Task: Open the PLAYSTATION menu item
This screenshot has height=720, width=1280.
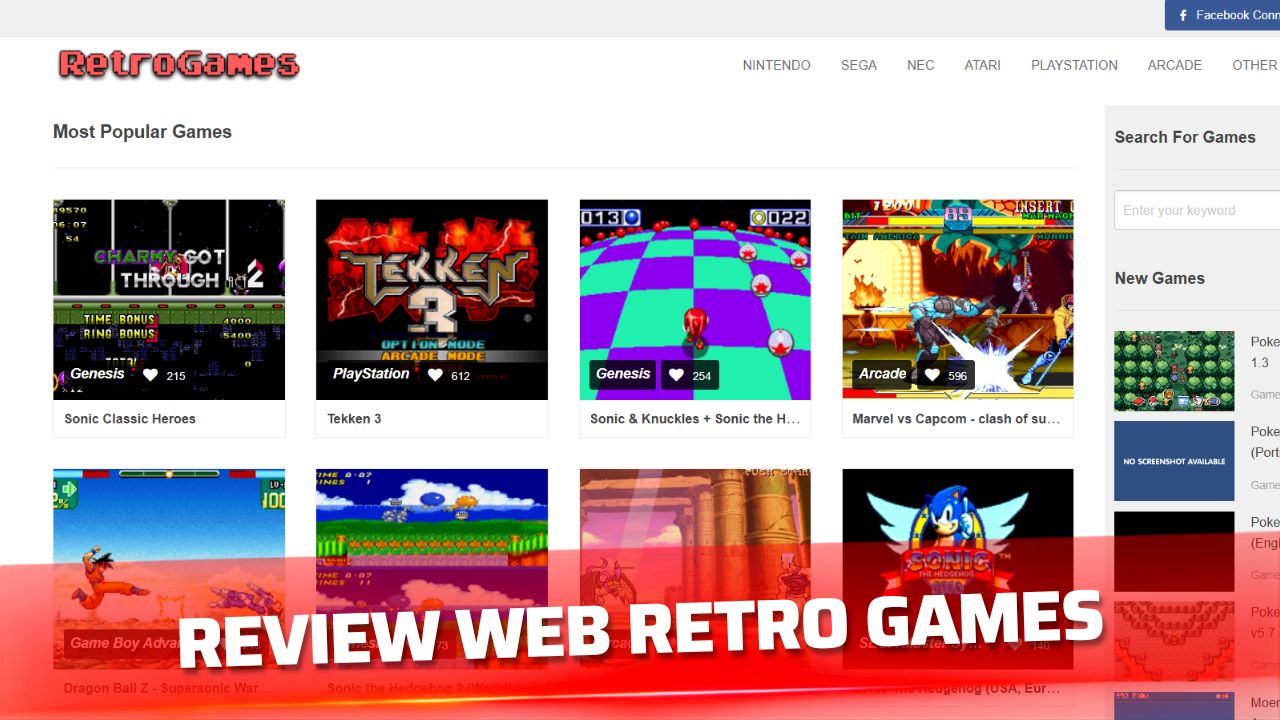Action: tap(1074, 65)
